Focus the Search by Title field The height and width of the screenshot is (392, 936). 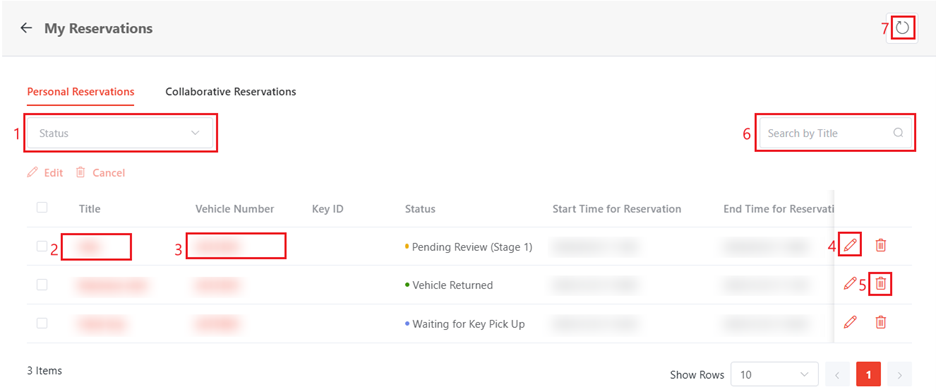pyautogui.click(x=836, y=133)
